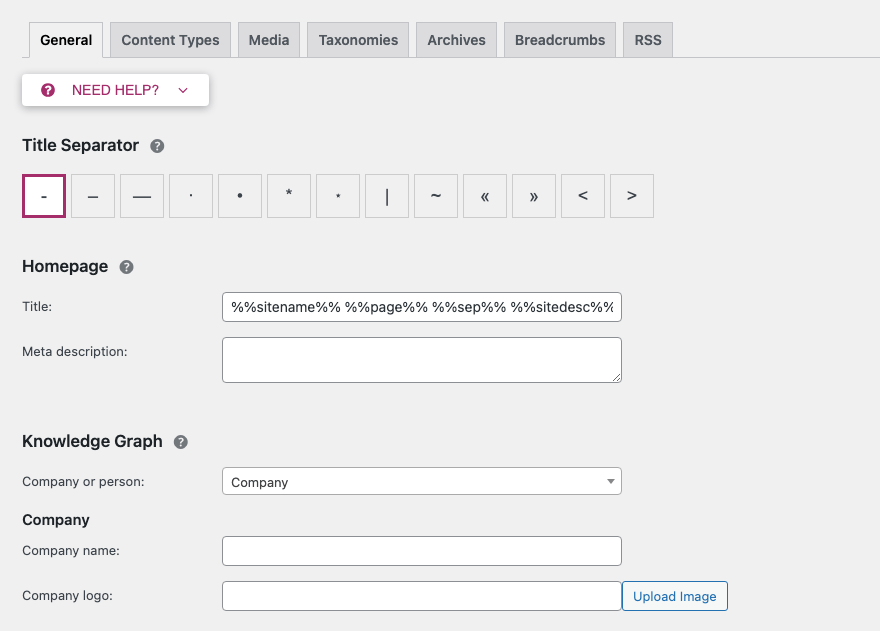This screenshot has height=631, width=880.
Task: Select the greater-than sign separator
Action: click(x=632, y=196)
